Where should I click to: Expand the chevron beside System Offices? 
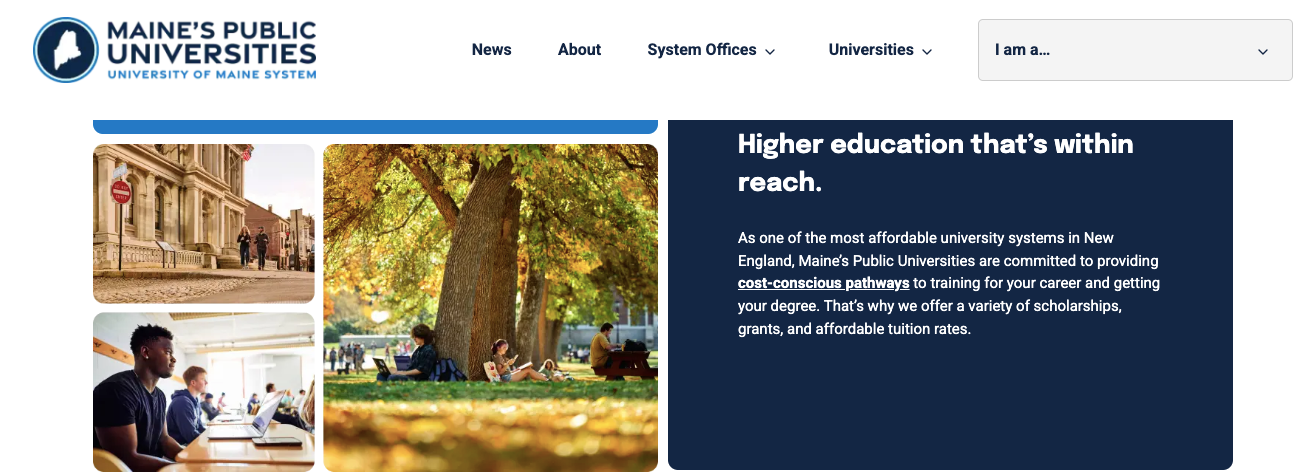pyautogui.click(x=770, y=52)
